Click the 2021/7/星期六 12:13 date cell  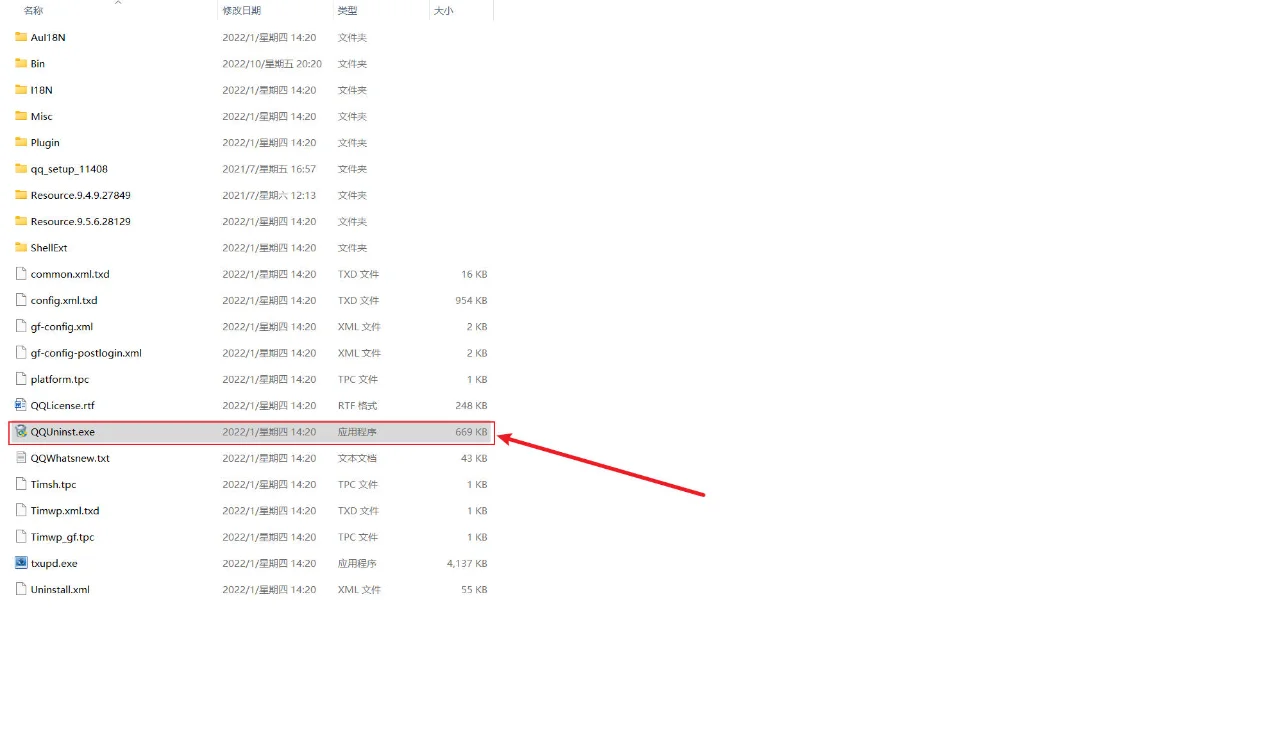coord(269,195)
